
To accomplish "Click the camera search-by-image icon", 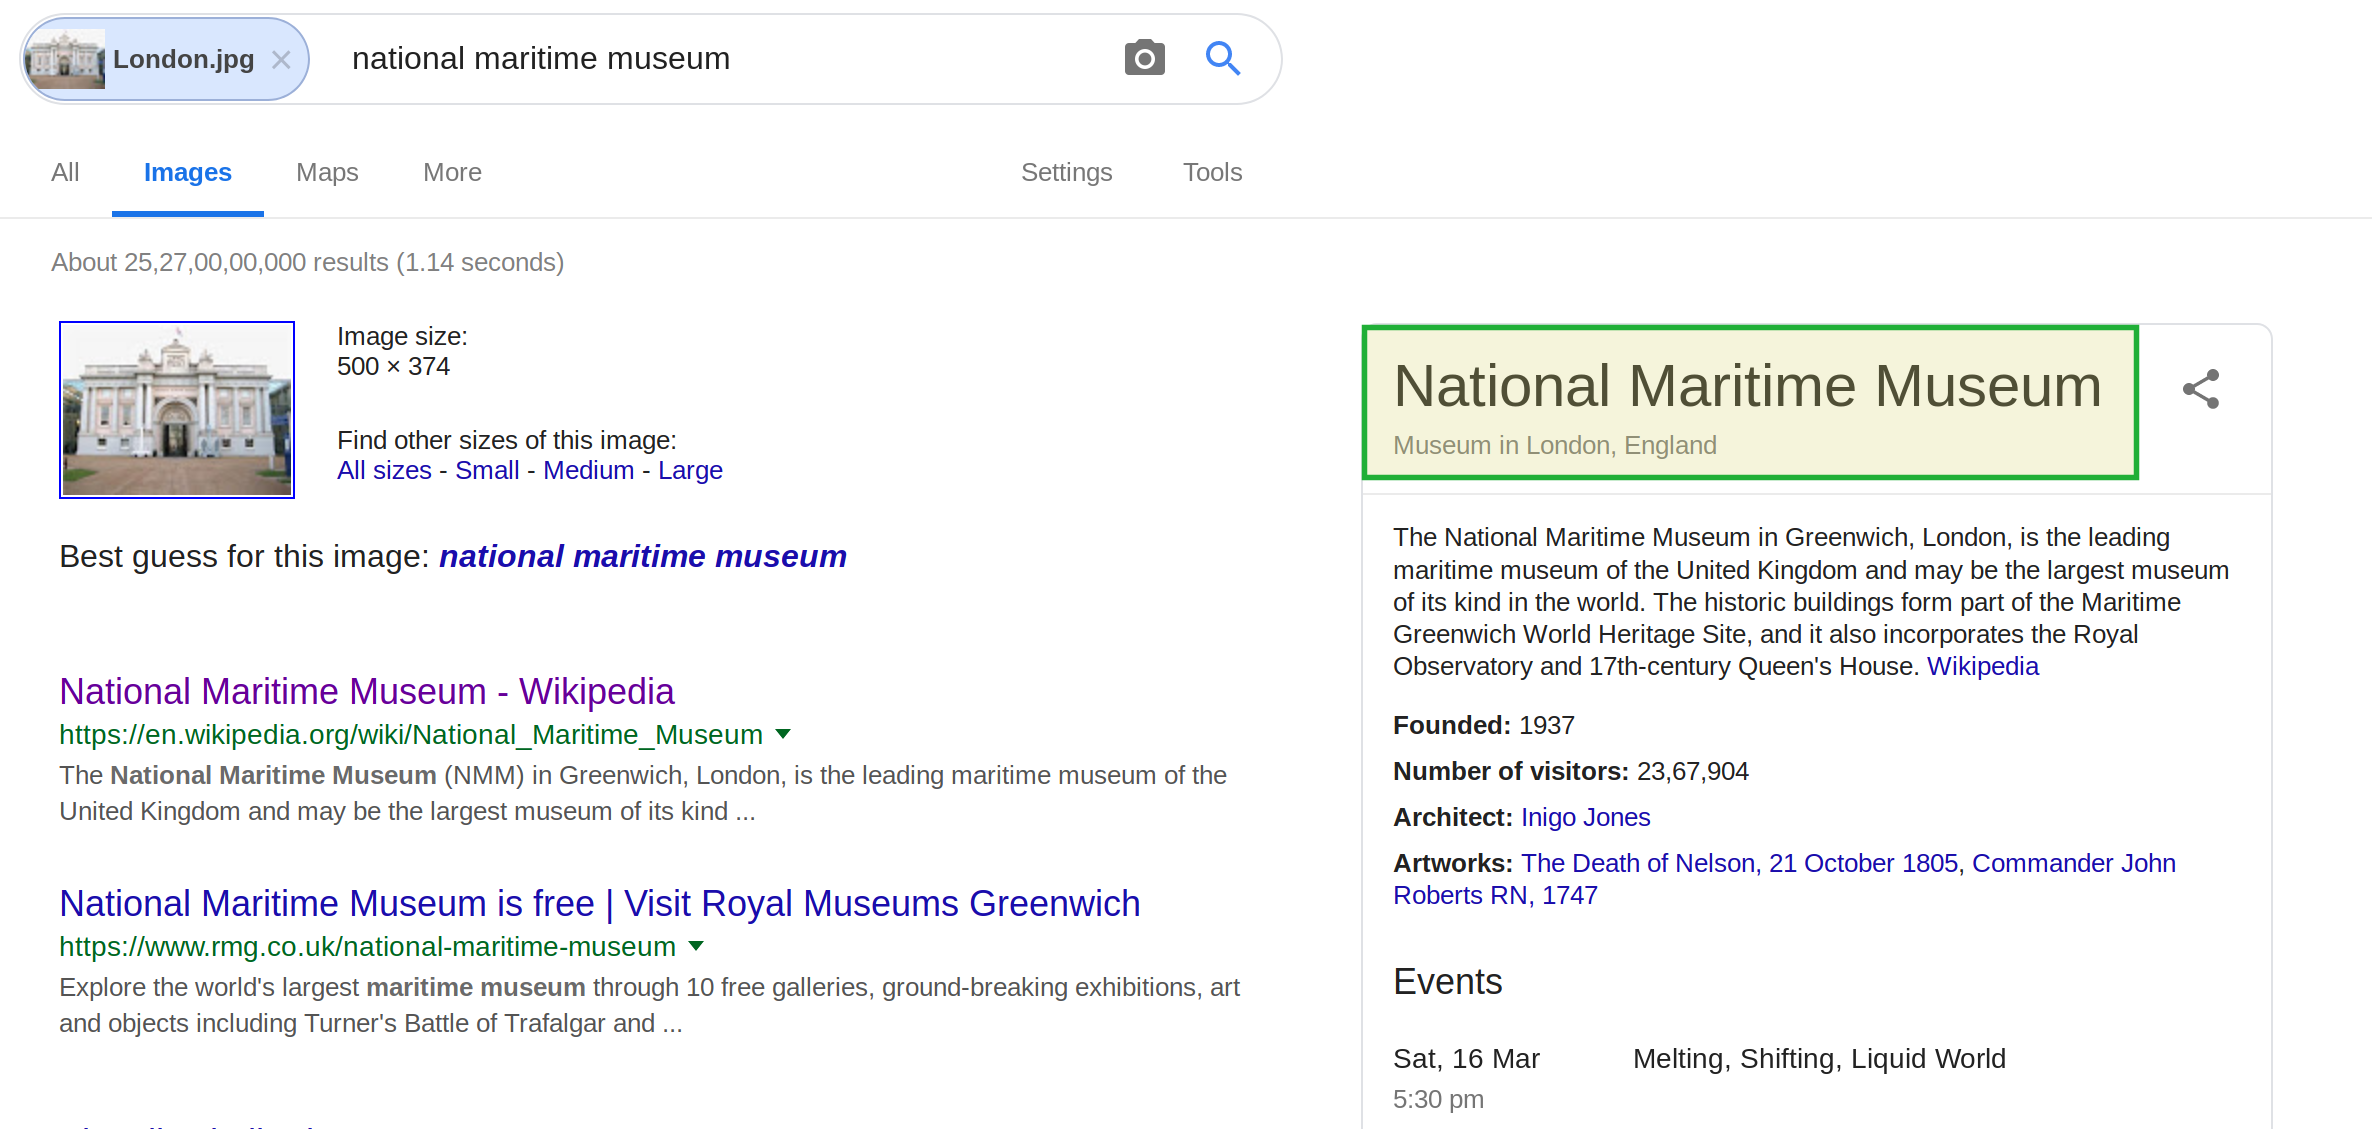I will [x=1144, y=58].
